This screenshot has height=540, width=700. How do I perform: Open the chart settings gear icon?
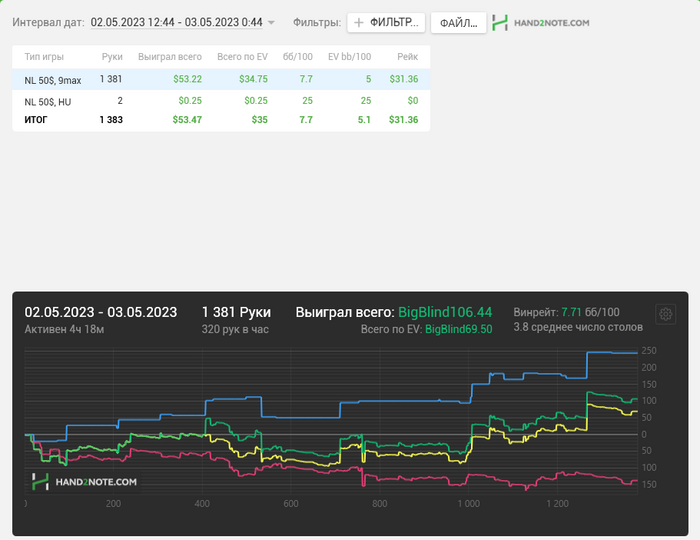(665, 314)
